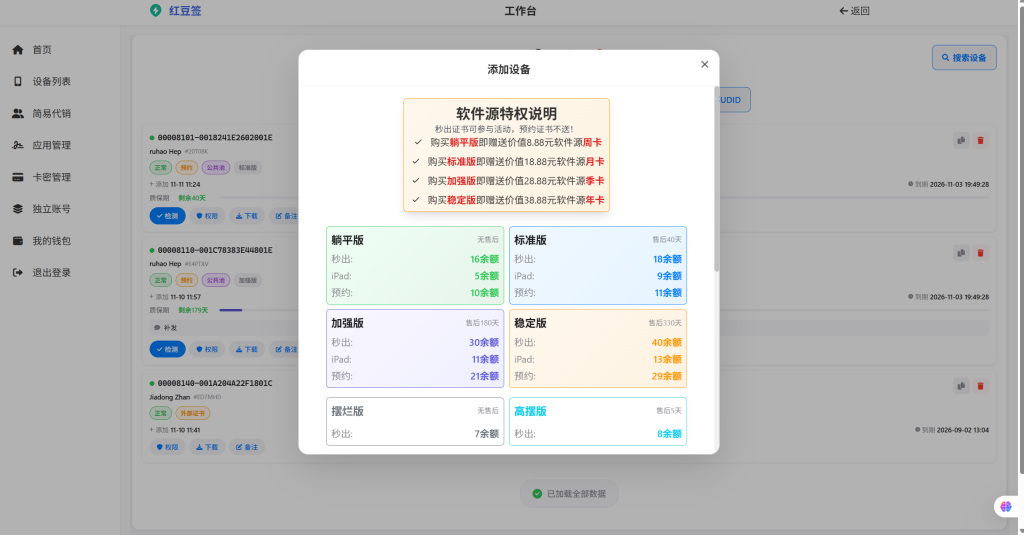This screenshot has width=1024, height=535.
Task: Click 下载 for device 00008140-001A204A22F1801C
Action: tap(207, 447)
